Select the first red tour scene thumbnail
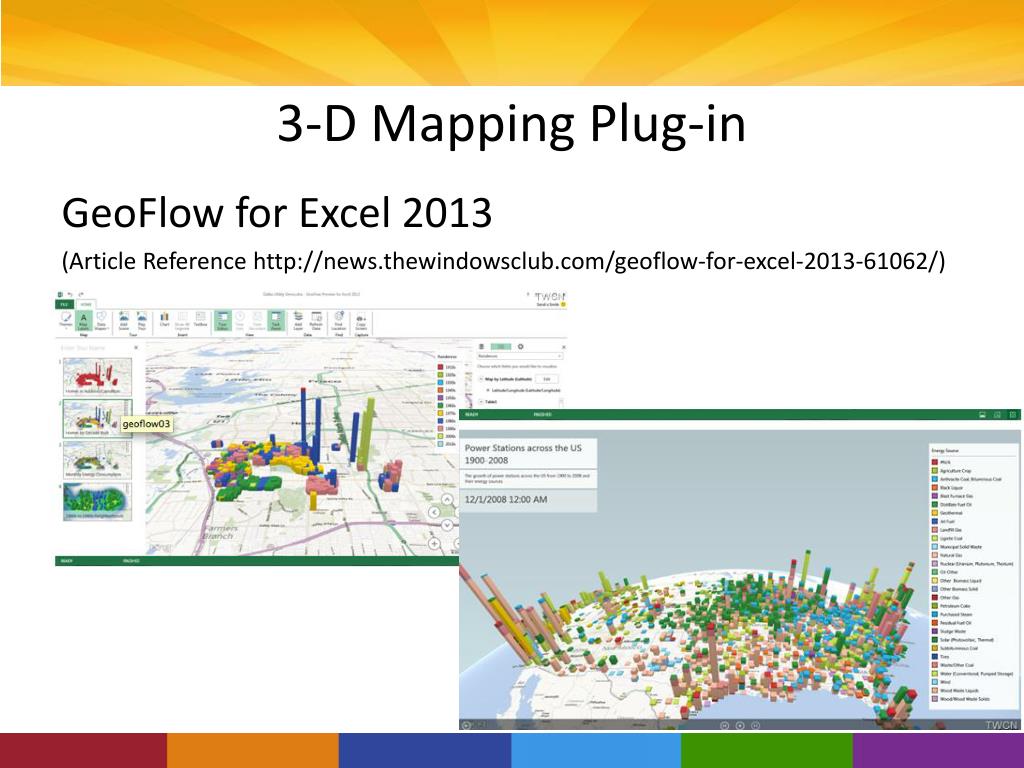The width and height of the screenshot is (1024, 768). 97,377
